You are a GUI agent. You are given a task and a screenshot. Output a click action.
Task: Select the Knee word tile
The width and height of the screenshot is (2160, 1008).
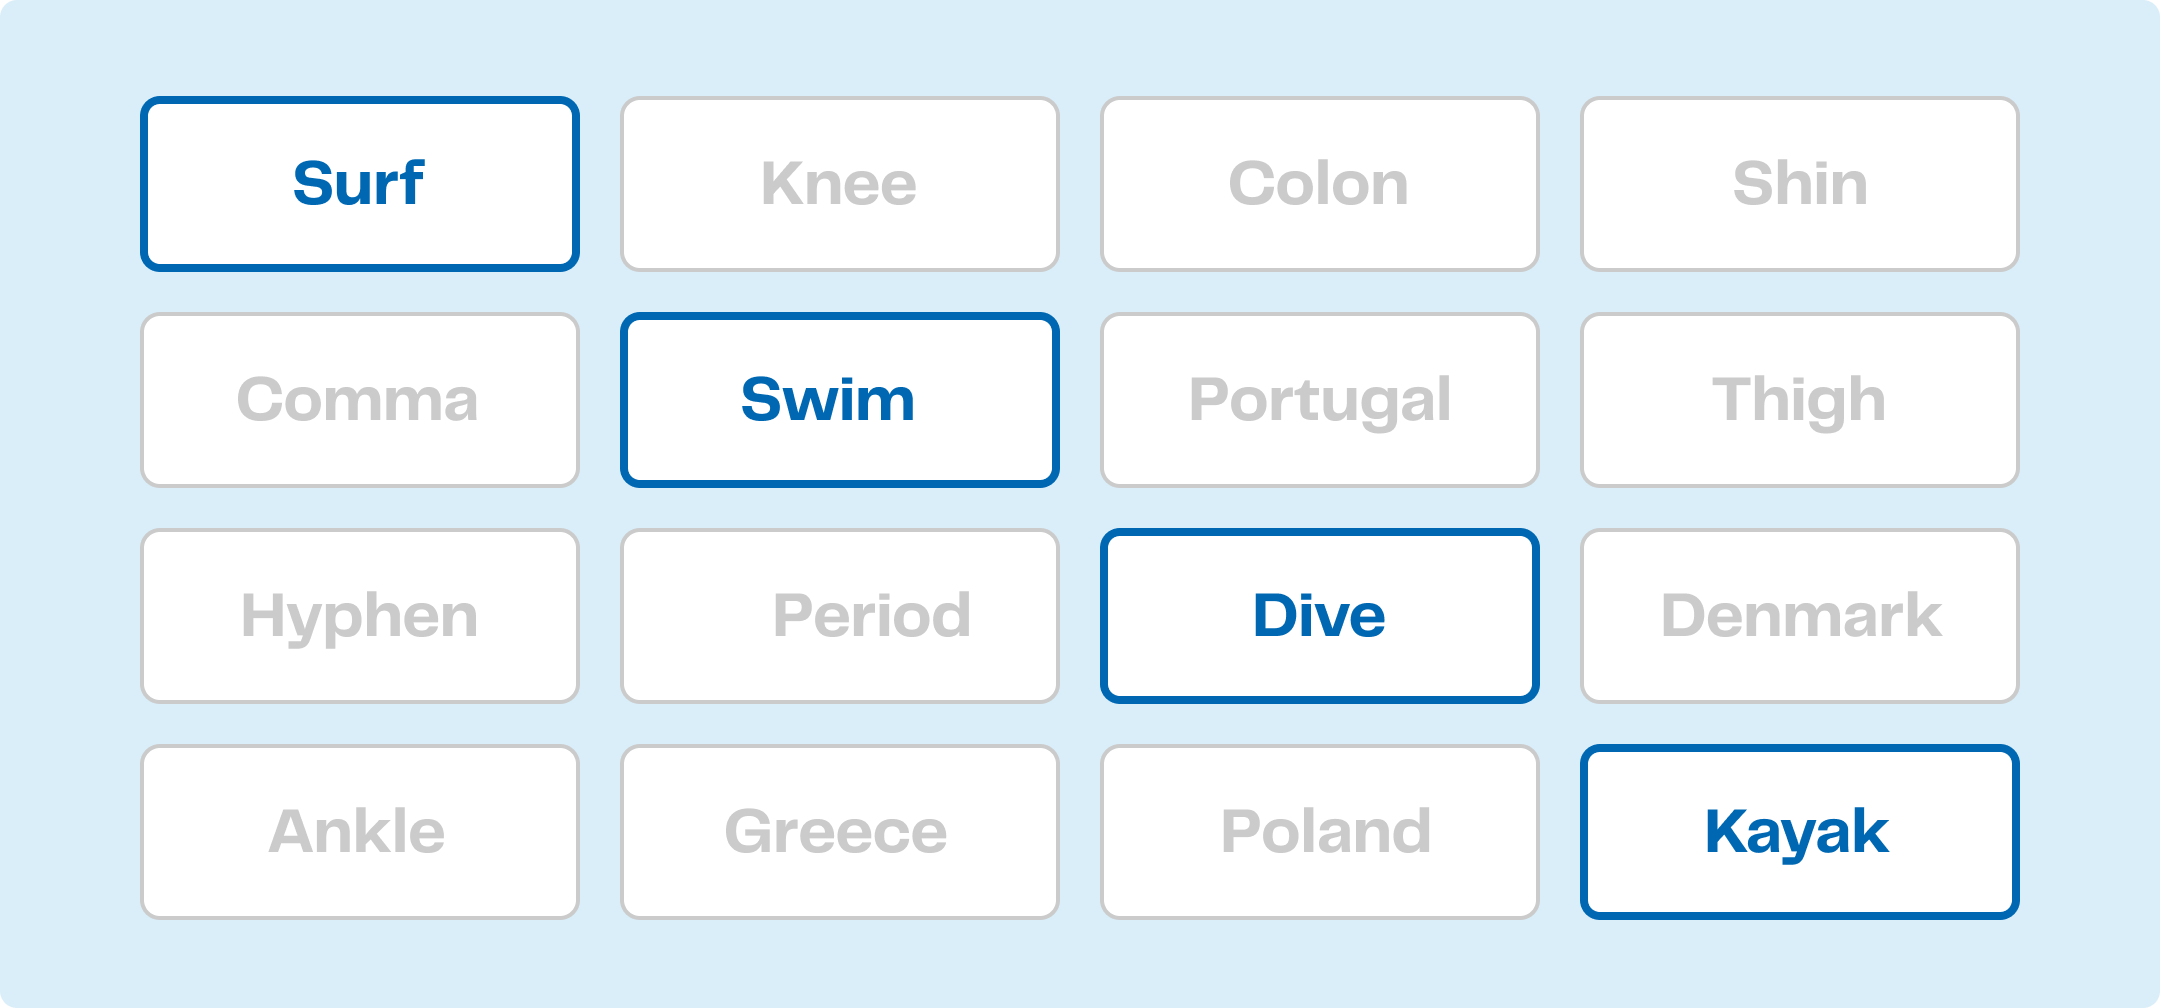[x=840, y=184]
